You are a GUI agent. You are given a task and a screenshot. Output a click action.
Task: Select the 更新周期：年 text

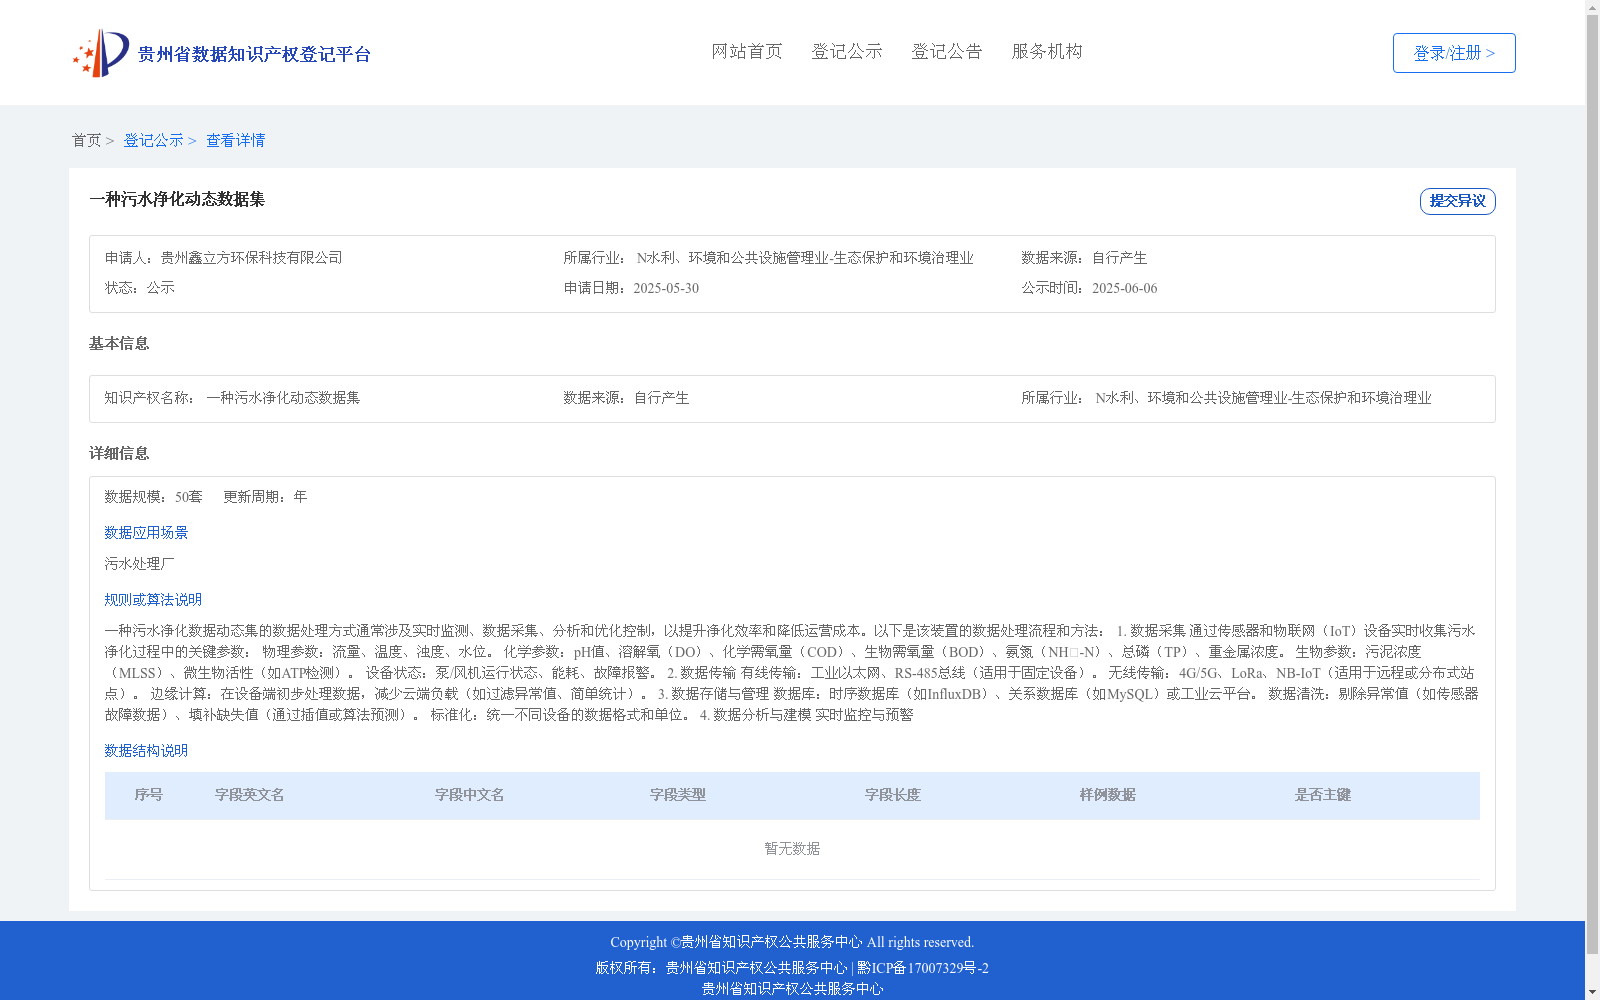click(x=265, y=497)
